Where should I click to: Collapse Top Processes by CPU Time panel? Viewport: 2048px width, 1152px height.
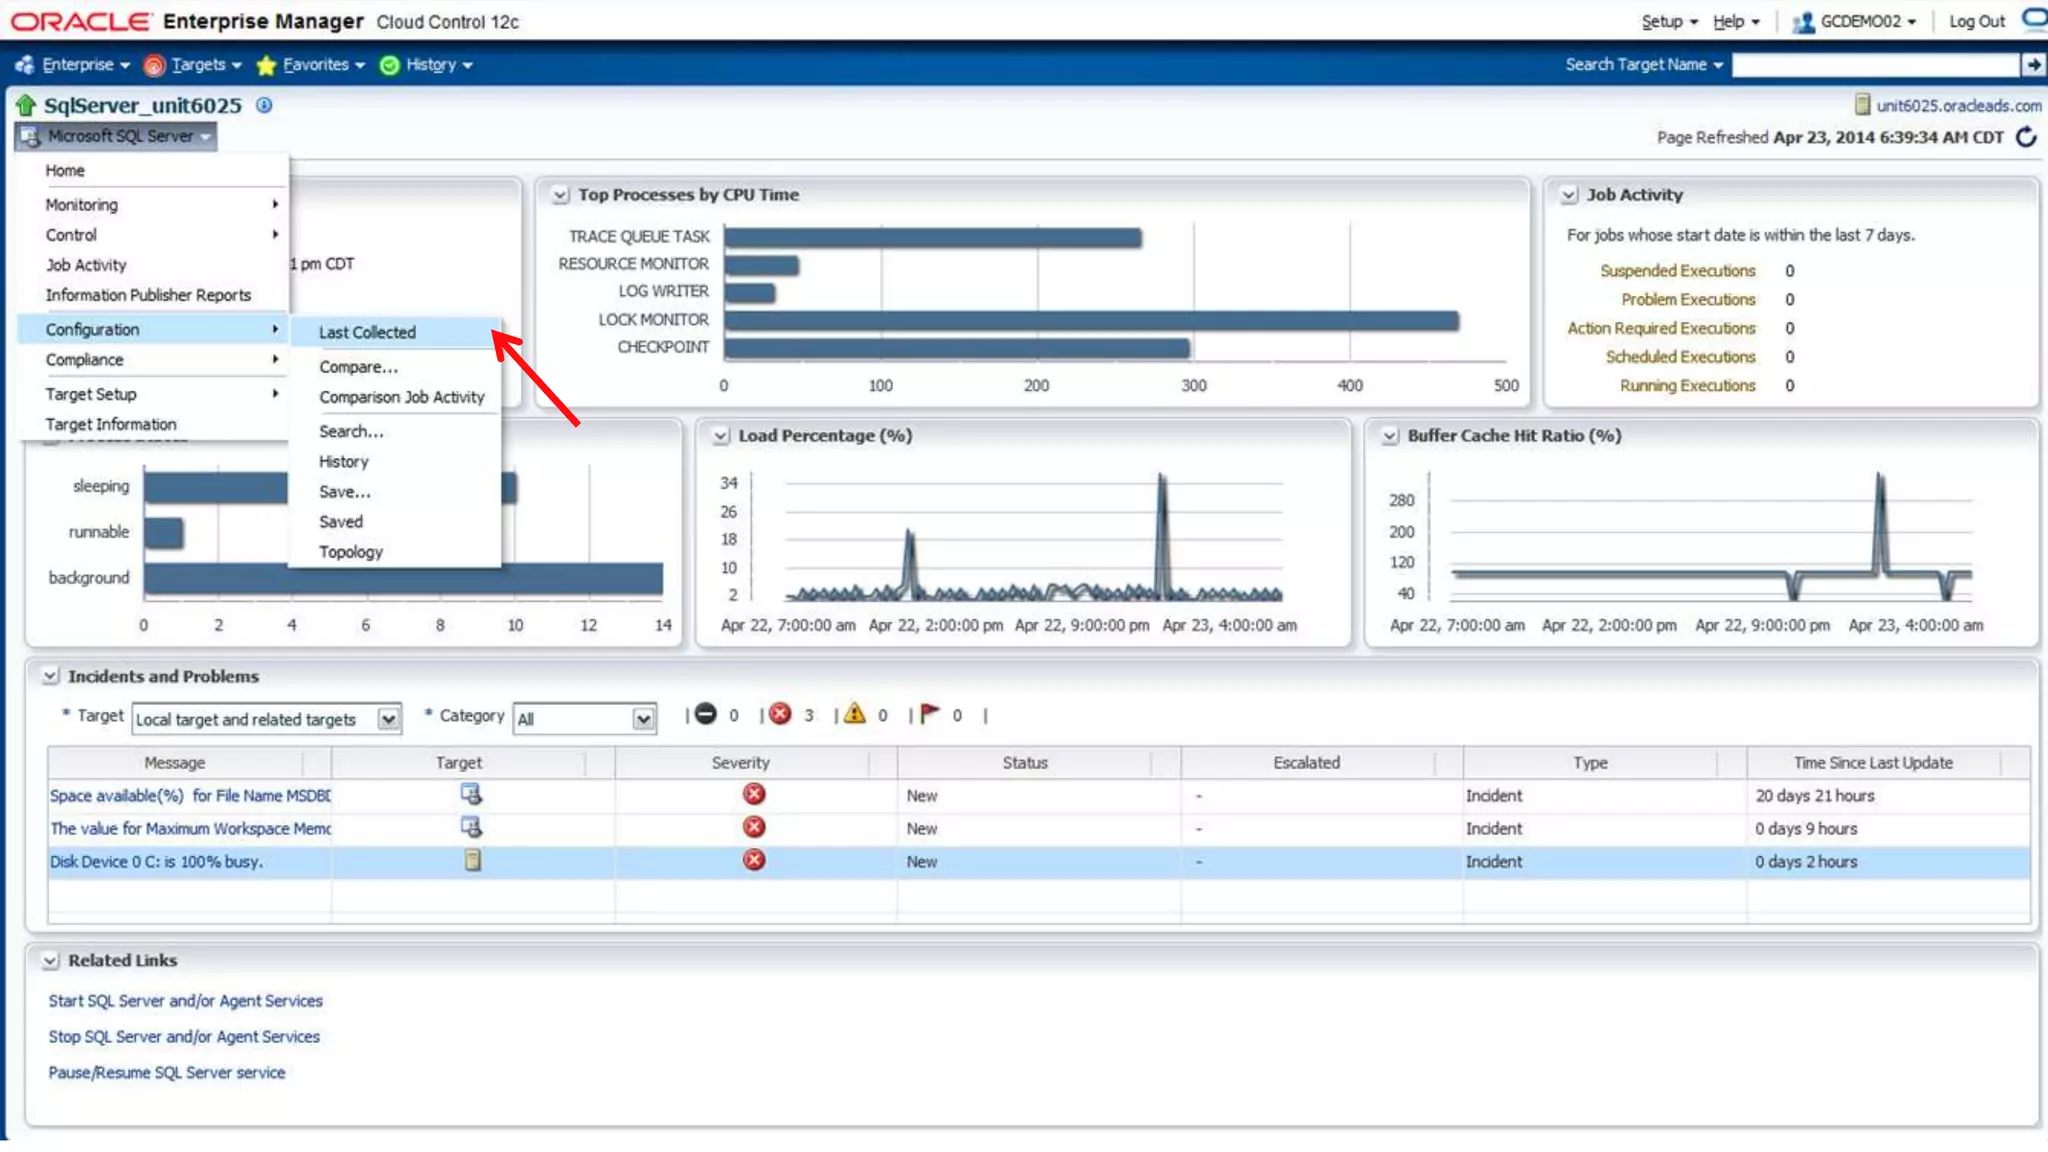560,195
